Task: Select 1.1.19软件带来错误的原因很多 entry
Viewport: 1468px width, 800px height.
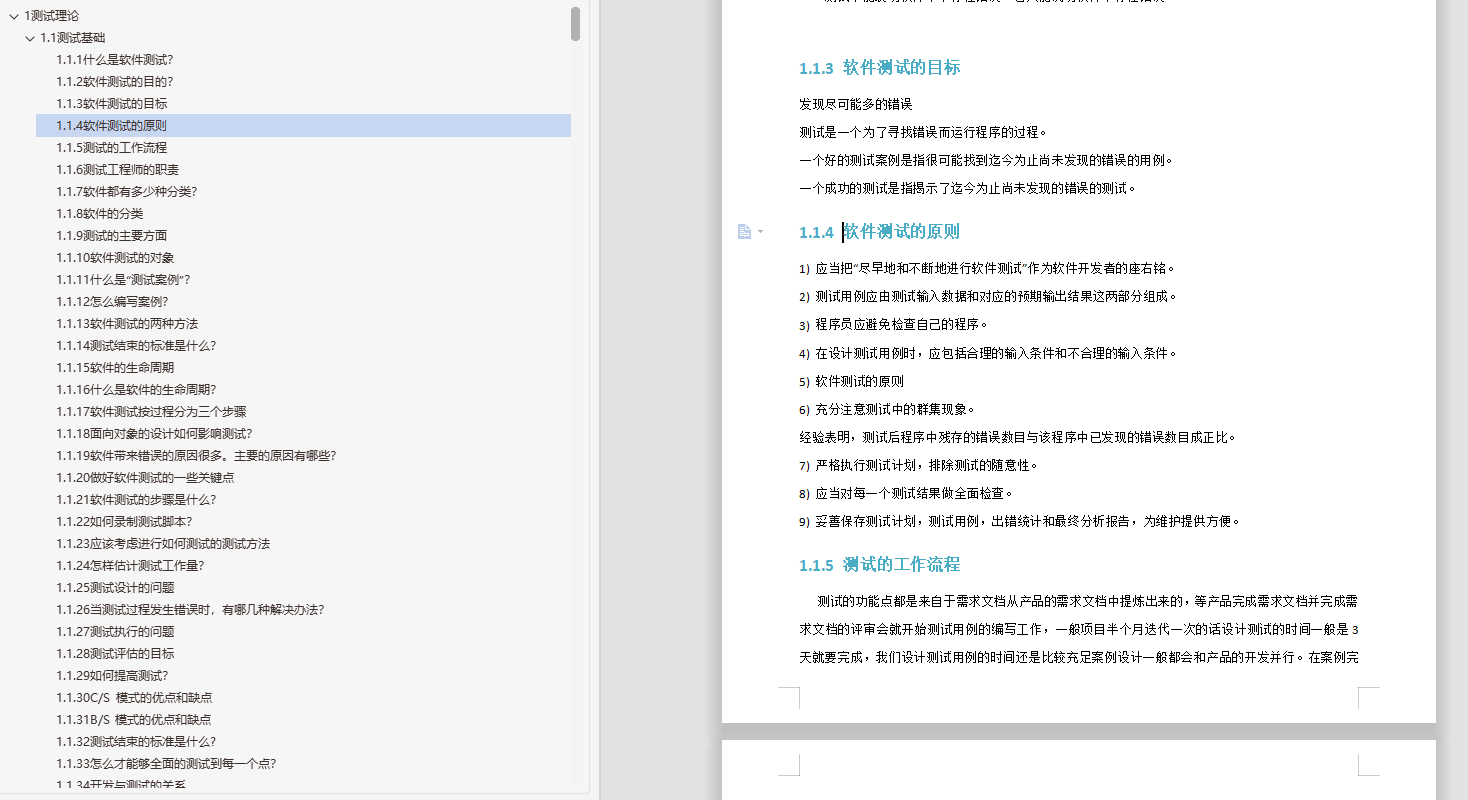Action: [x=196, y=456]
